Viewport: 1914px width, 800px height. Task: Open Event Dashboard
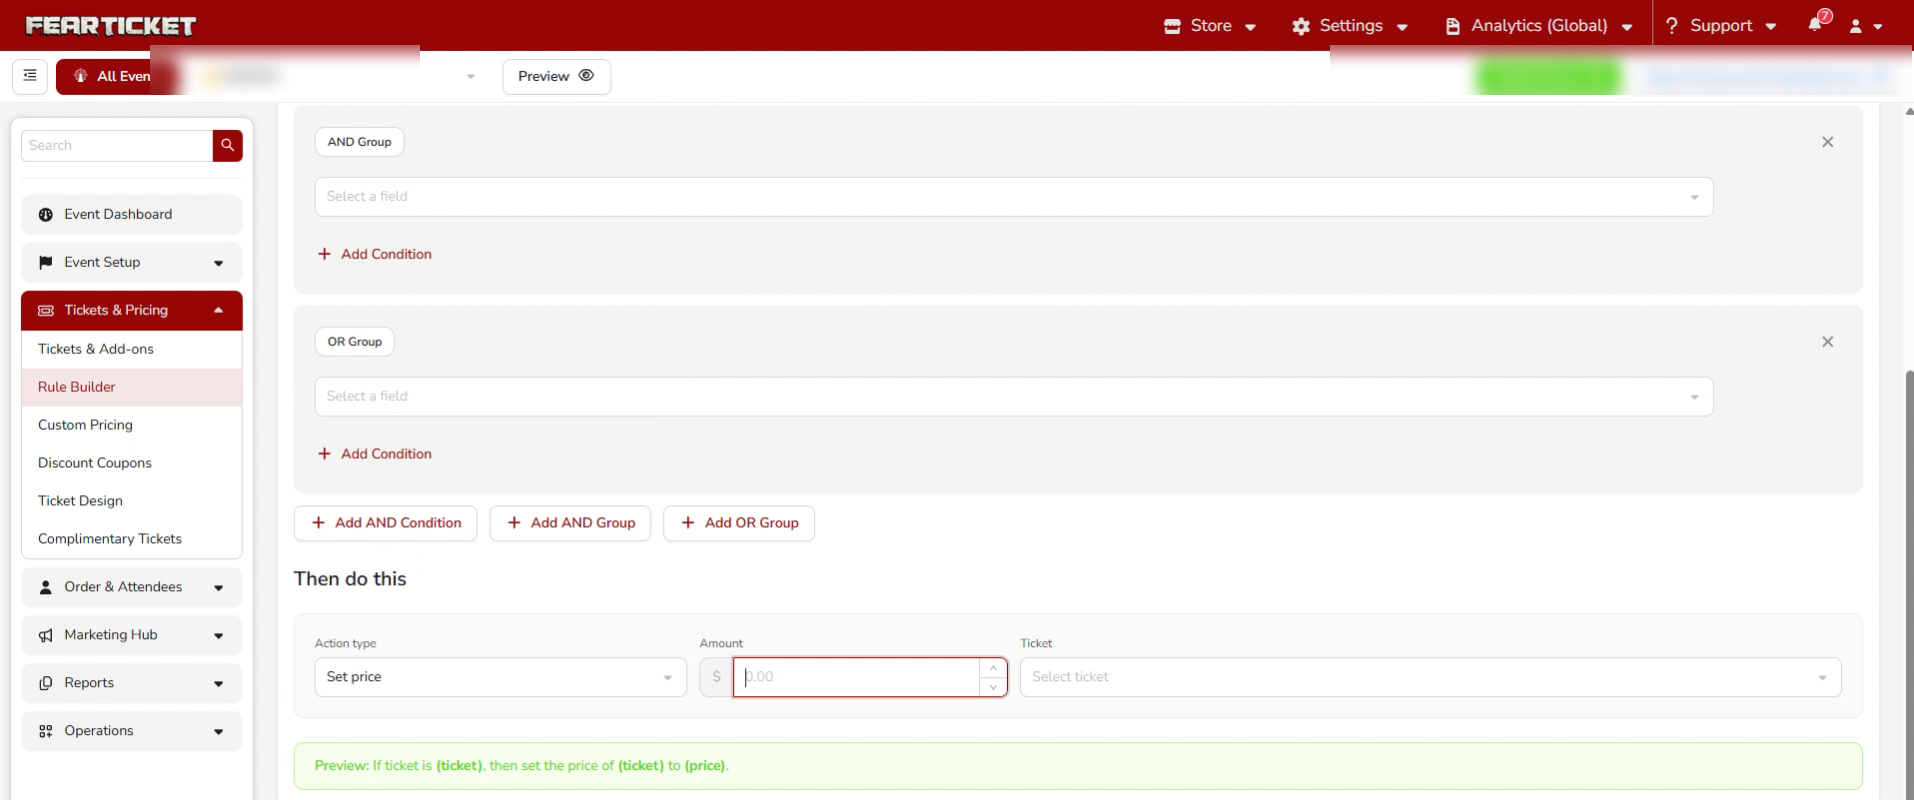[x=132, y=214]
